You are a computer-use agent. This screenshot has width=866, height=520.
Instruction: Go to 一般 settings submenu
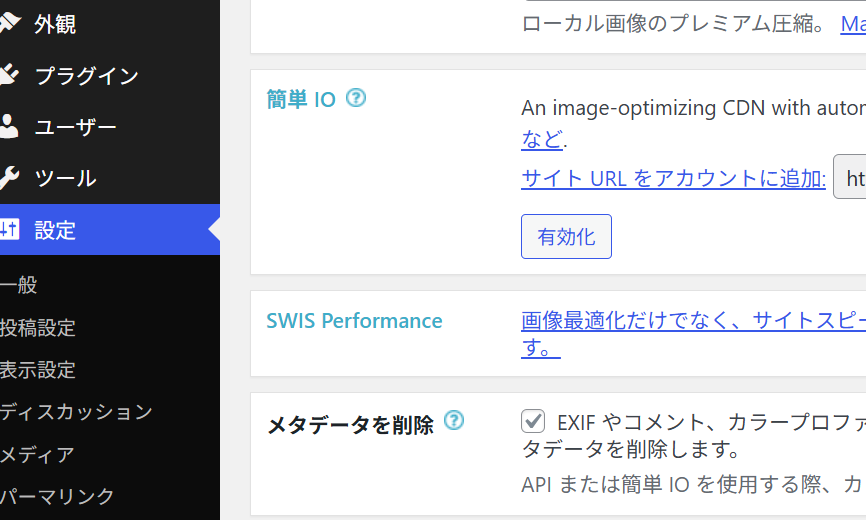19,285
